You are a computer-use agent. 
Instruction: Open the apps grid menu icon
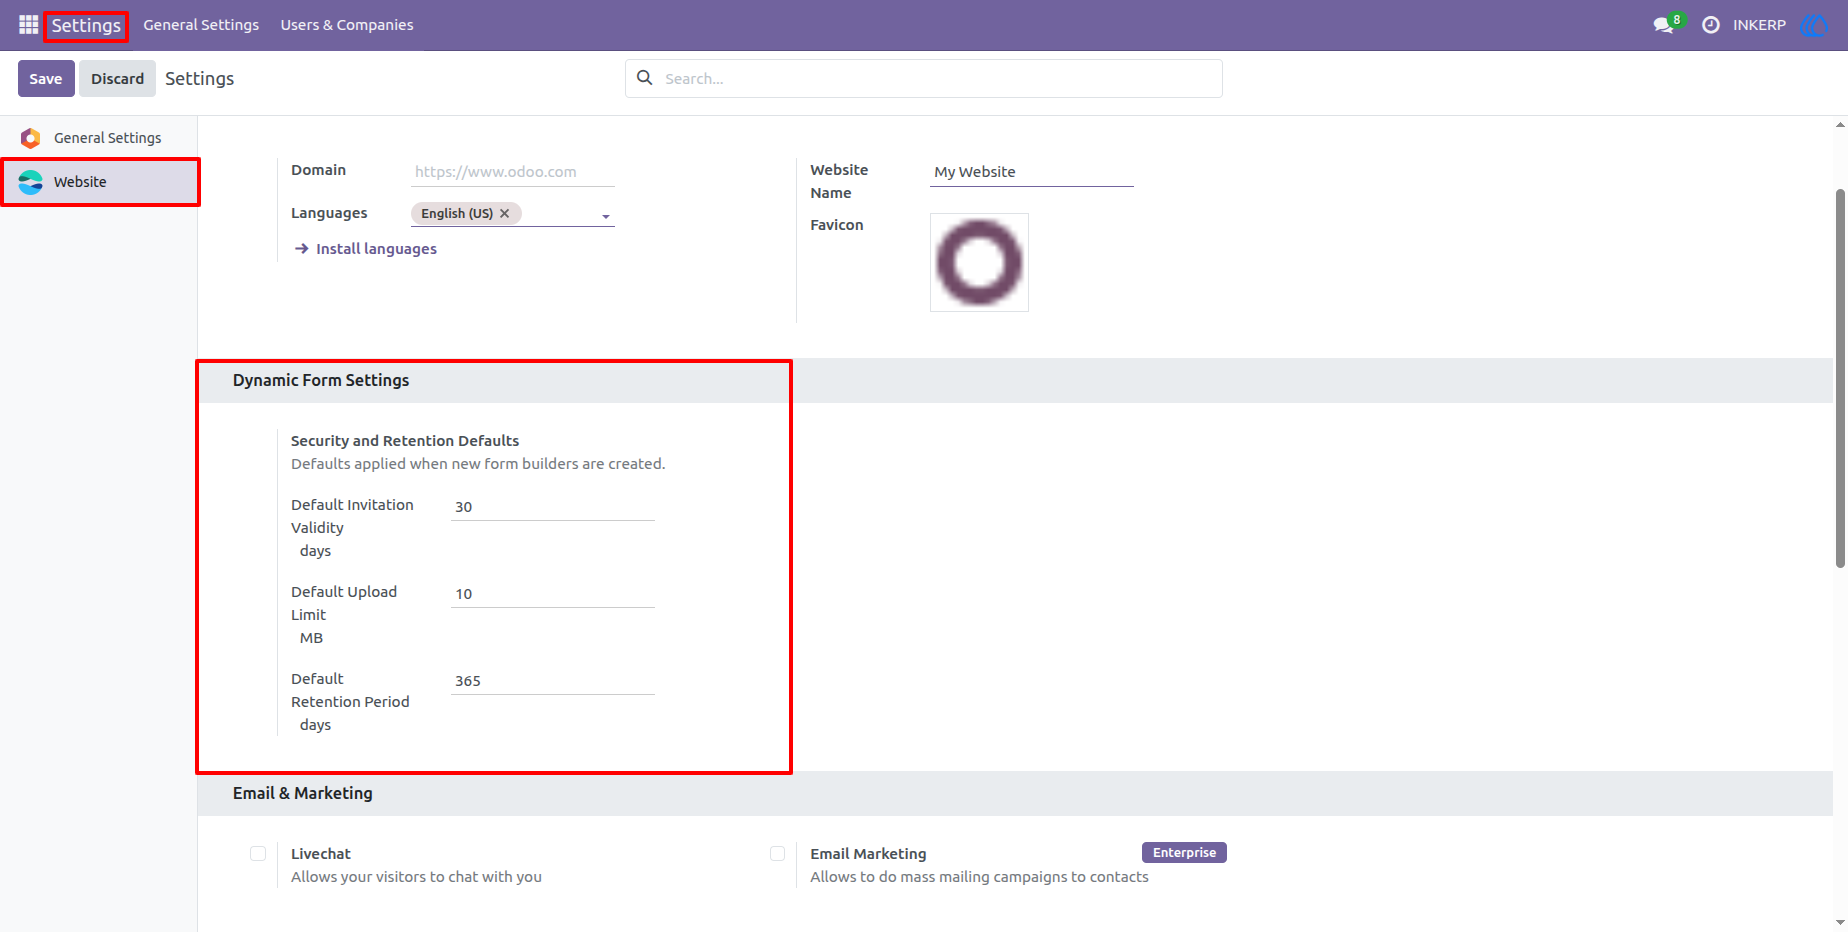[28, 25]
